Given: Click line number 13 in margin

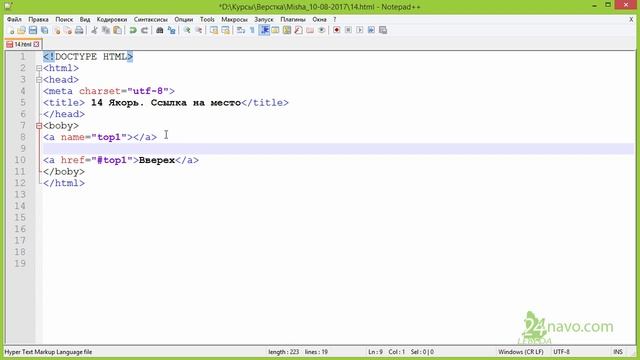Looking at the screenshot, I should point(20,194).
